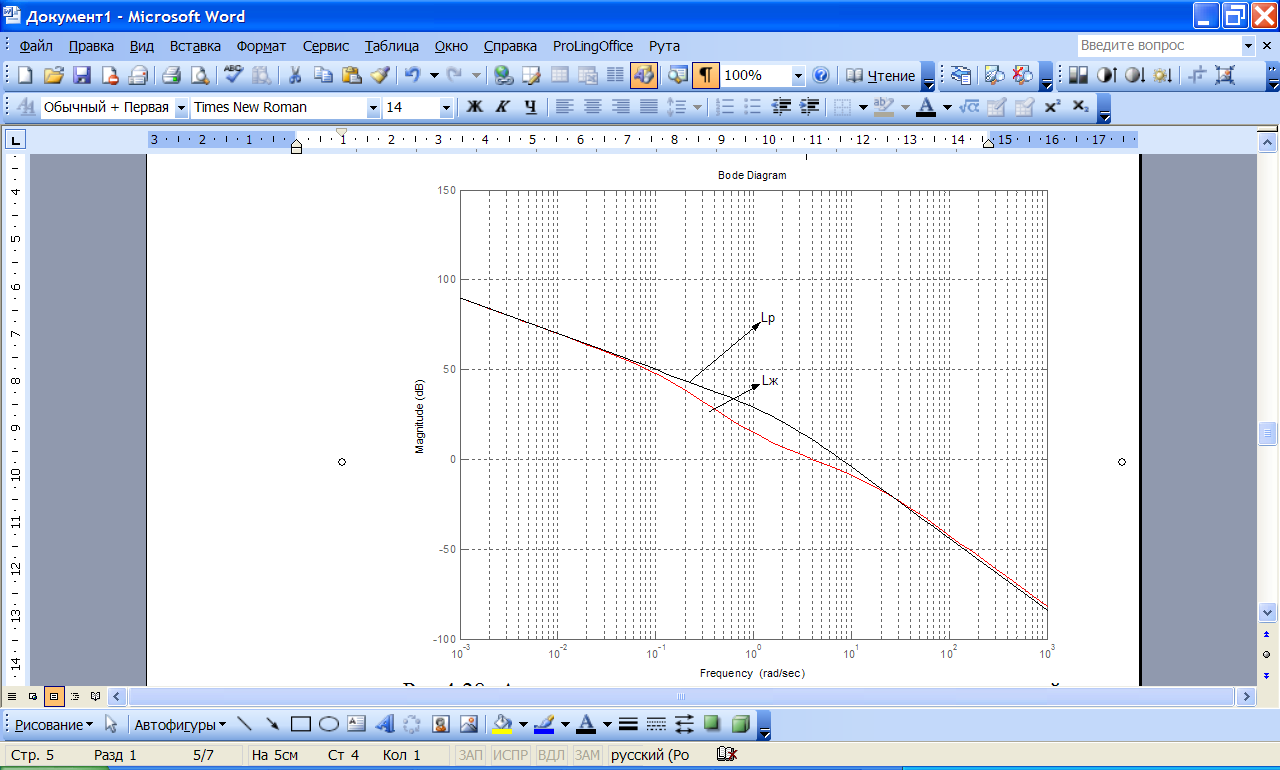The height and width of the screenshot is (770, 1280).
Task: Open the 100% zoom dropdown
Action: pos(798,75)
